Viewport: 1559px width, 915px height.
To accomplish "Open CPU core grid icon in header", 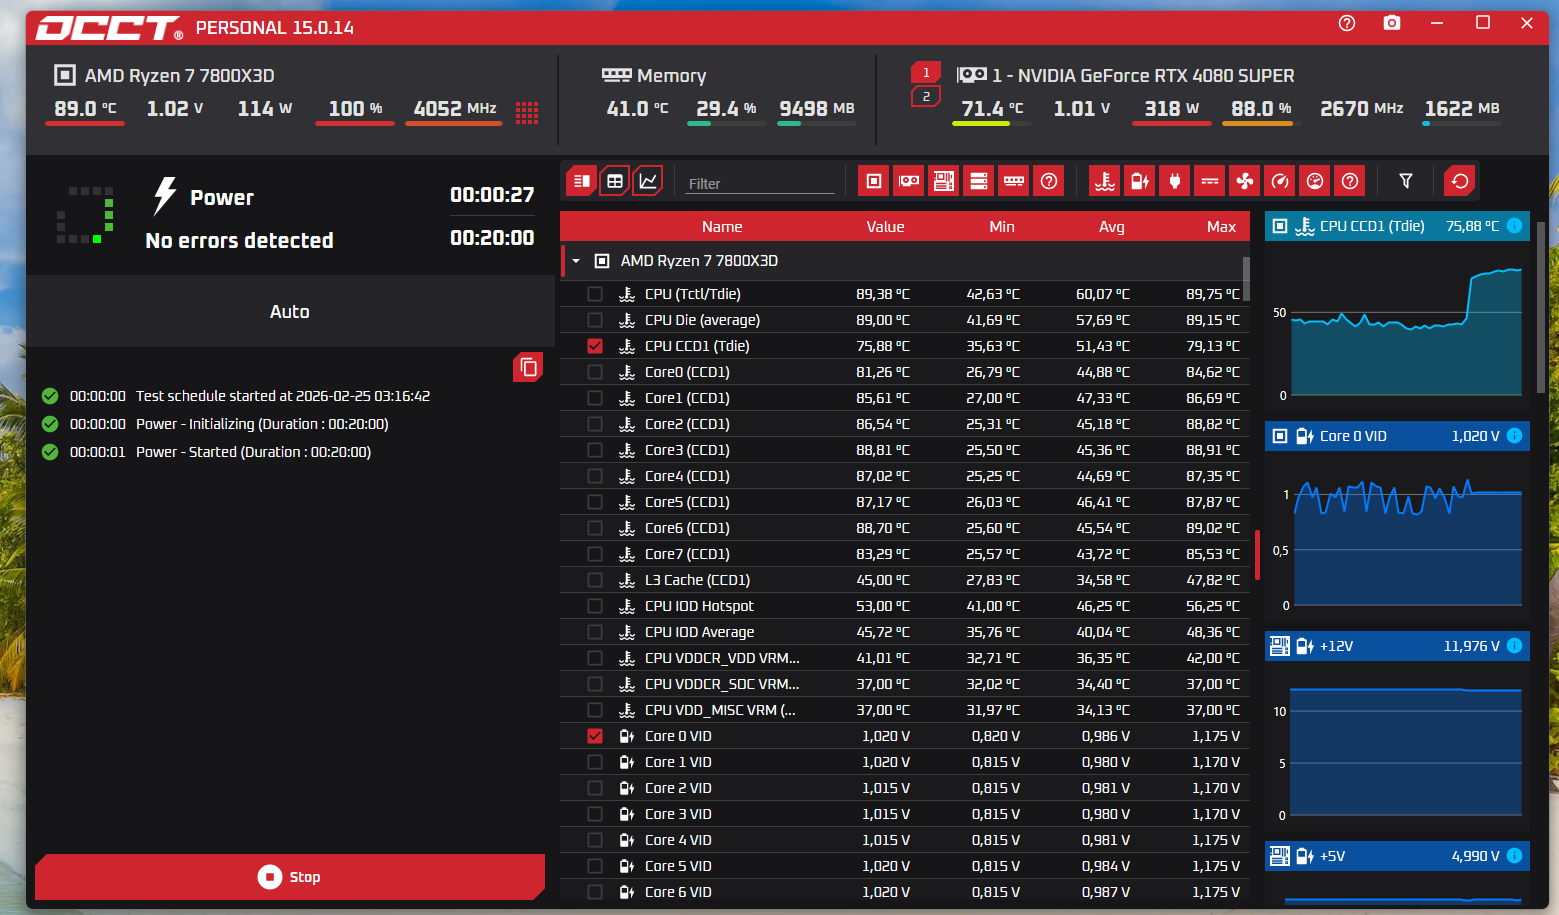I will 527,112.
